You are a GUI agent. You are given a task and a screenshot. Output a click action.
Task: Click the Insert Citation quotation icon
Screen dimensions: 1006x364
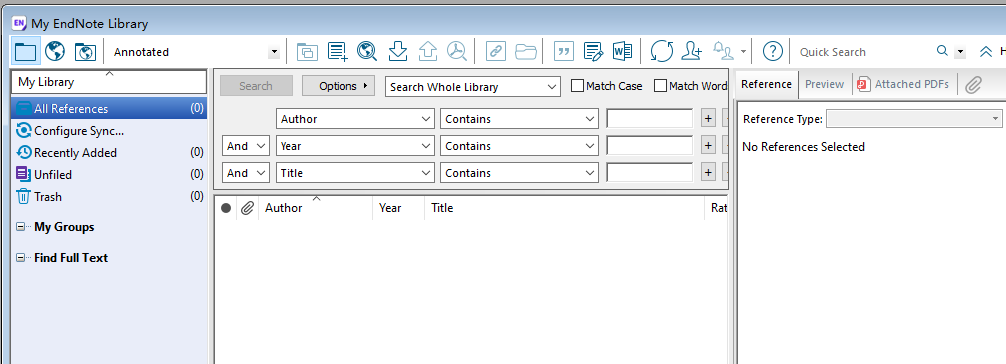click(563, 51)
